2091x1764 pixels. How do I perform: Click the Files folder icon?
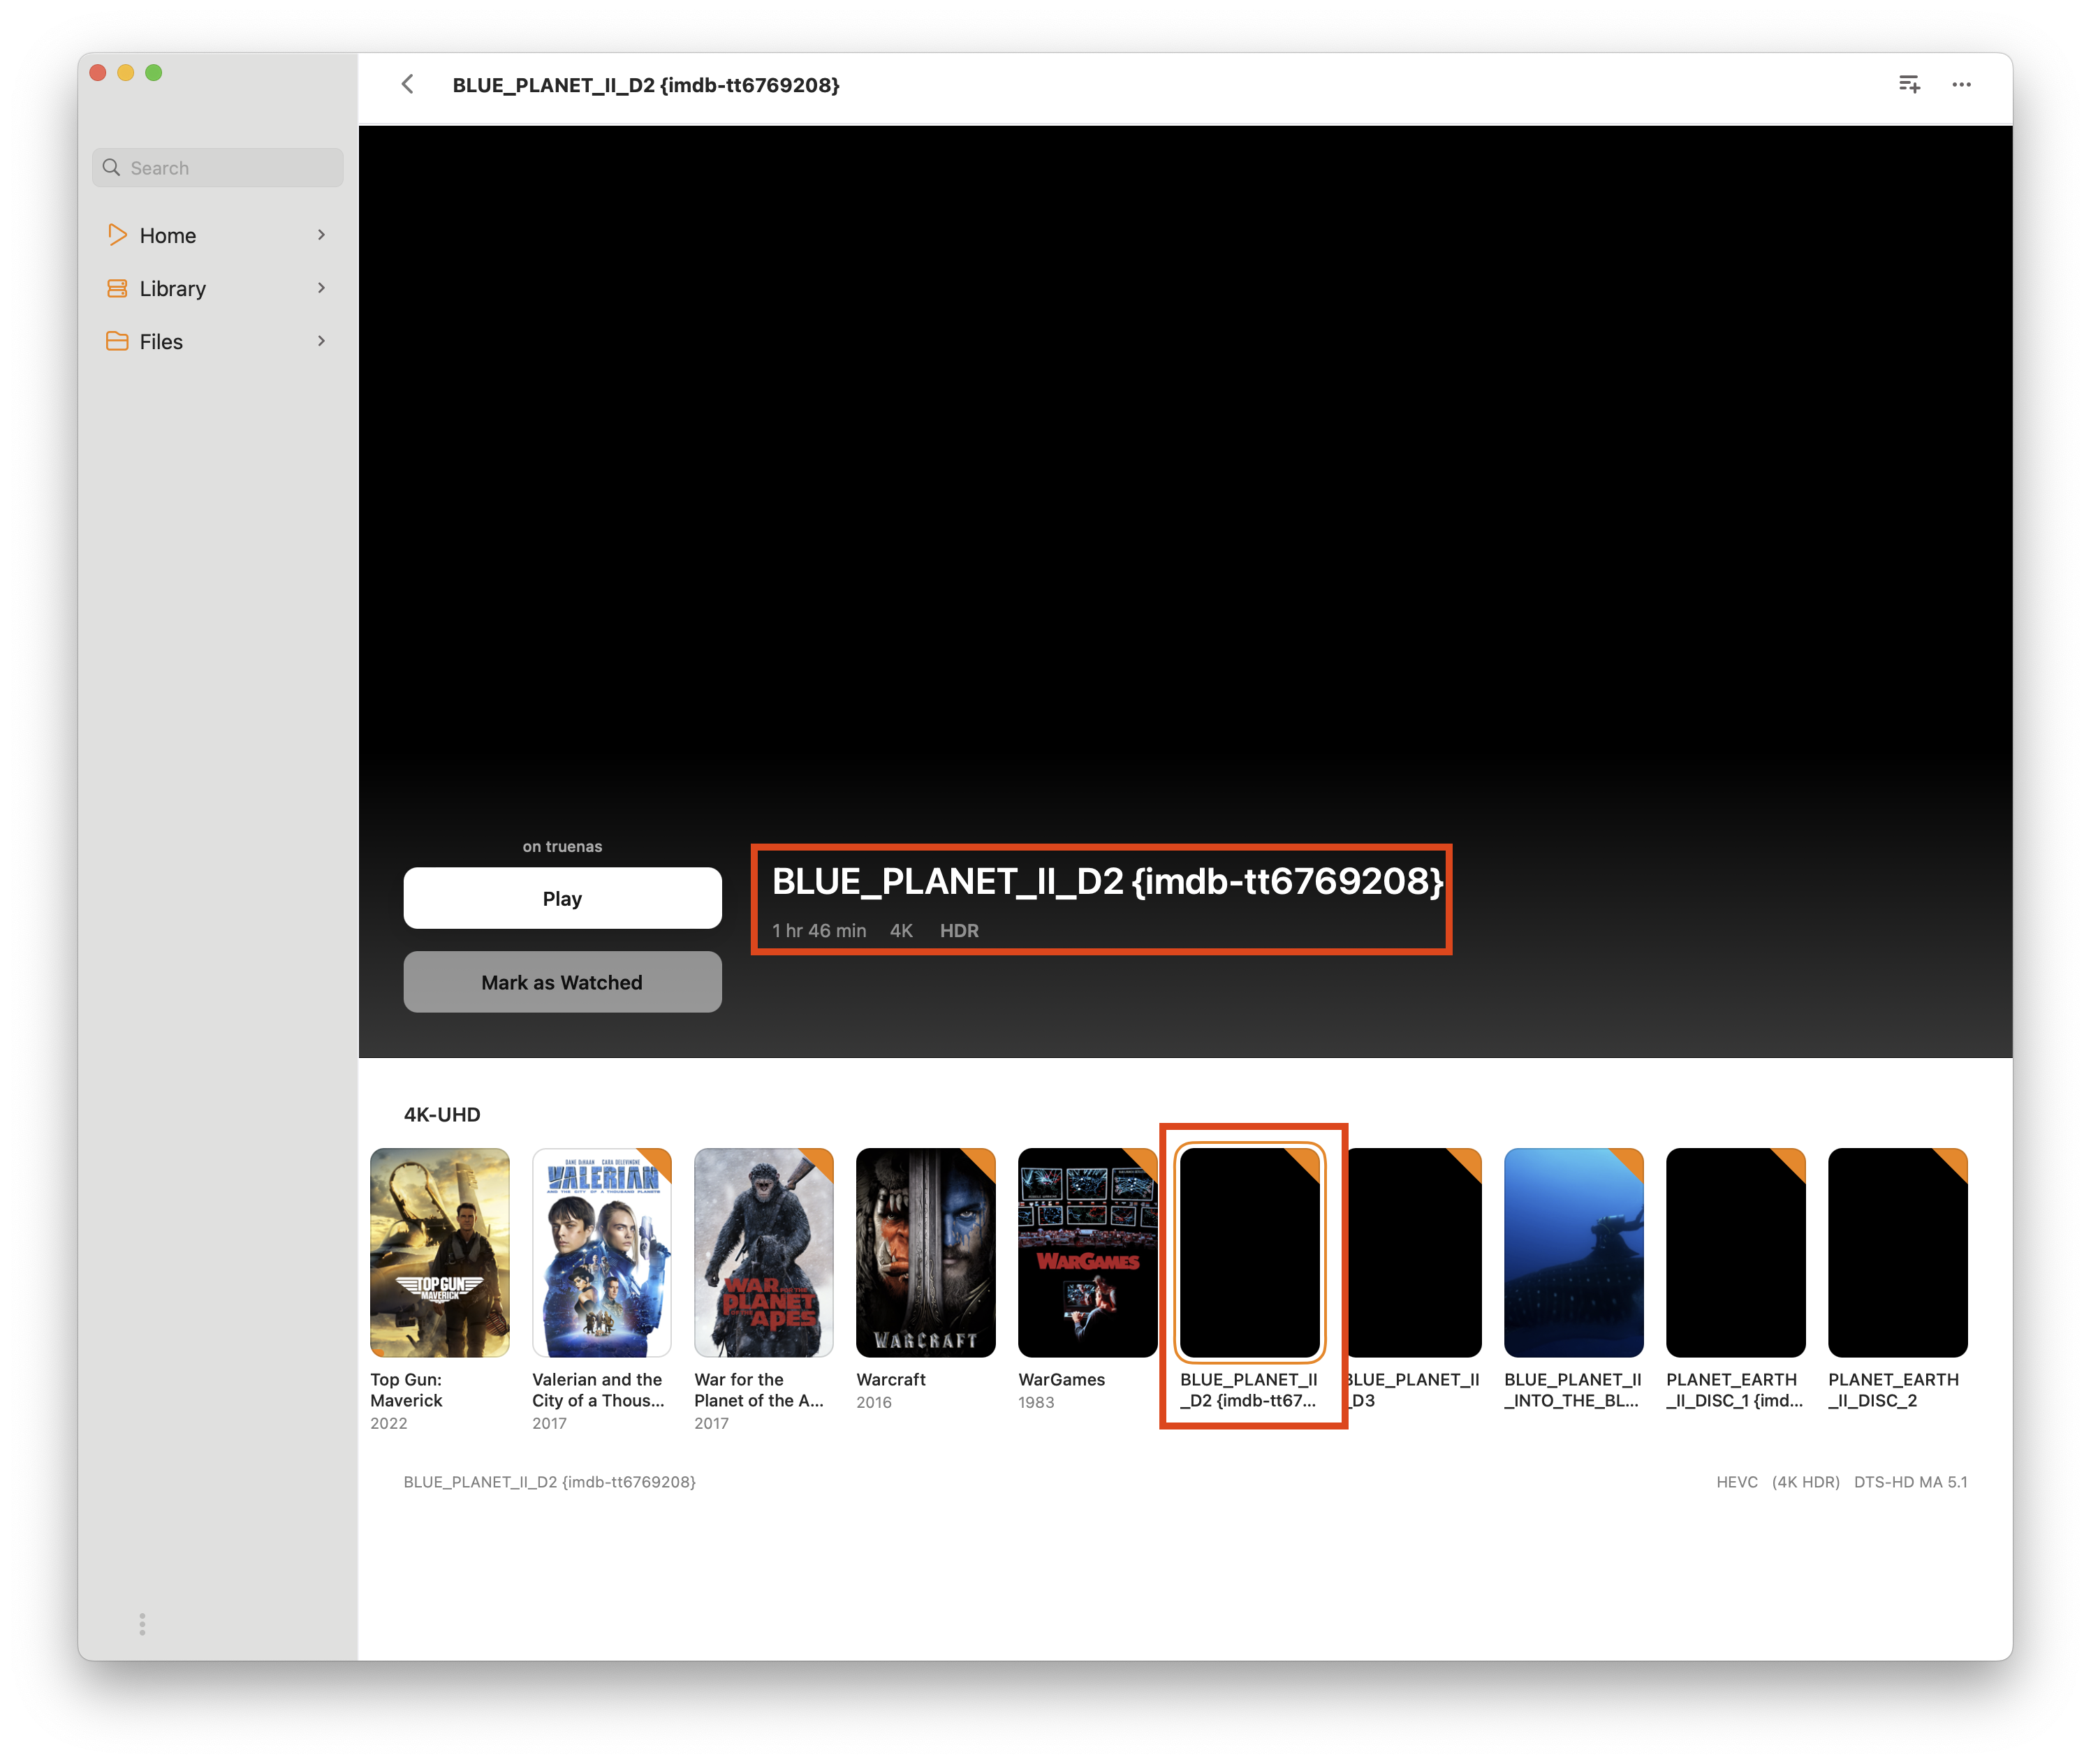[x=117, y=342]
